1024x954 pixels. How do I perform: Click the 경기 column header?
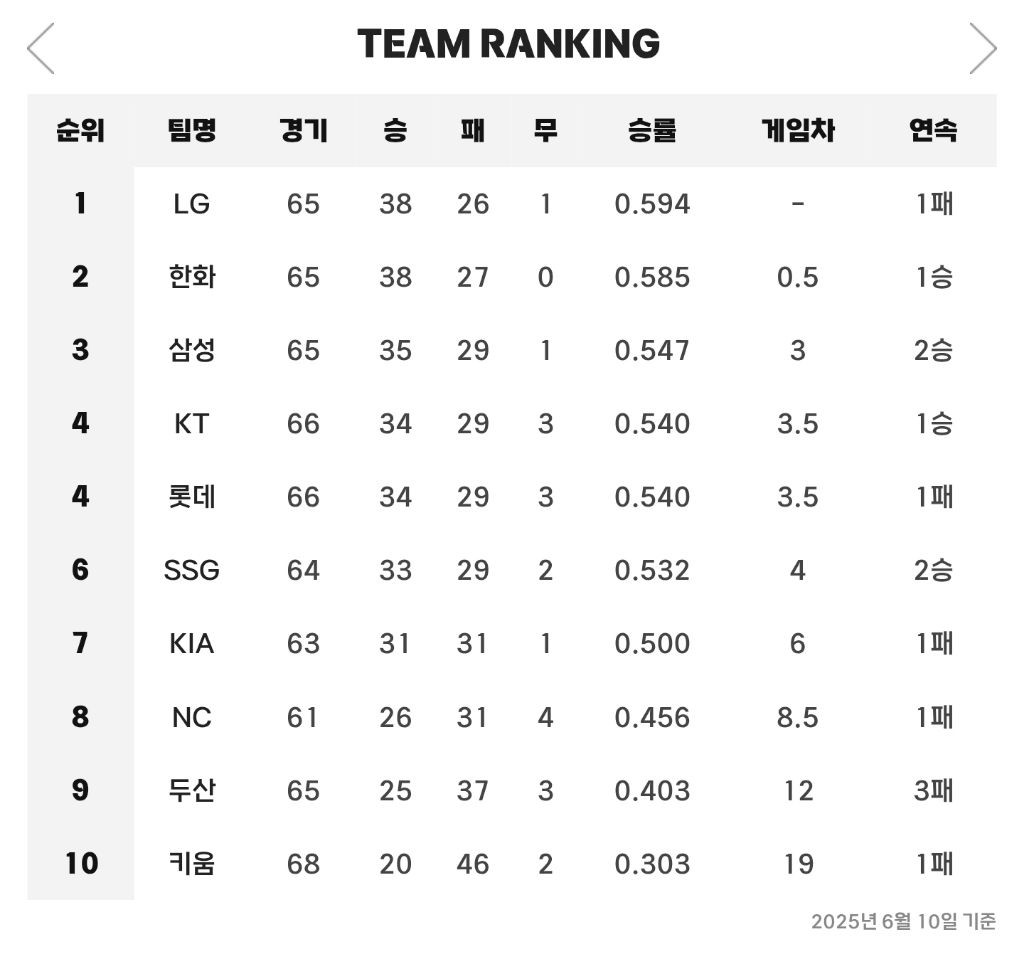tap(303, 130)
